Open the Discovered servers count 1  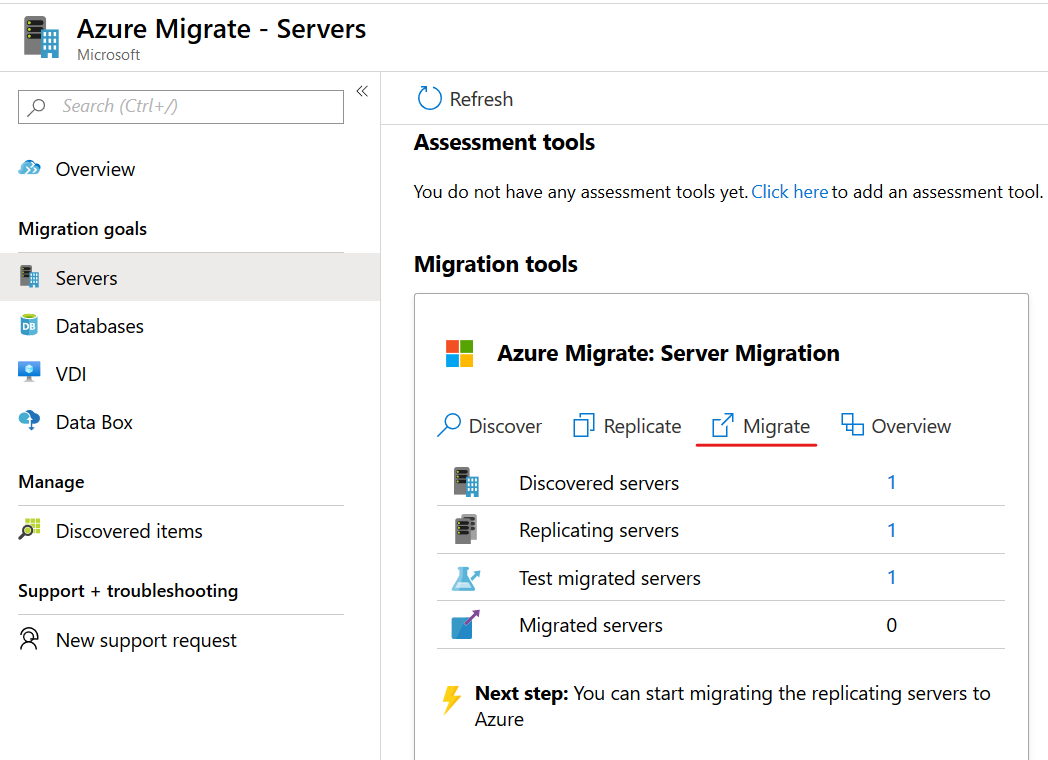point(891,483)
